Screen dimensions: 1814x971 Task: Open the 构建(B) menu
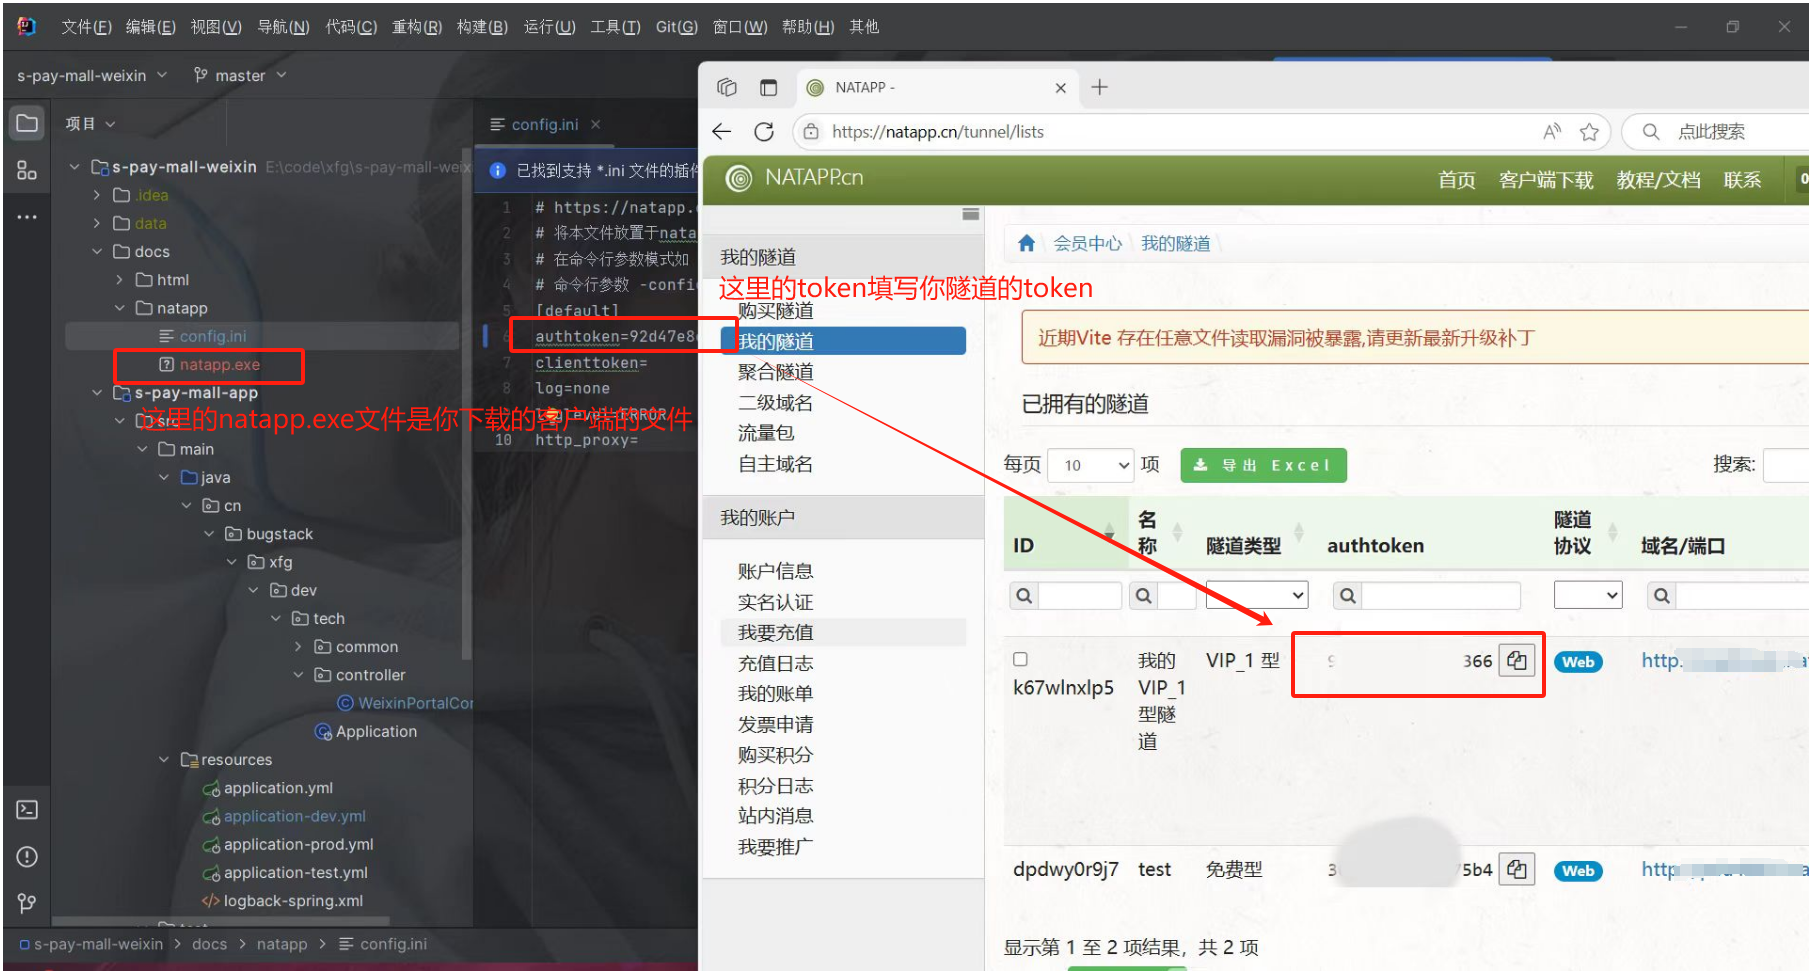click(482, 27)
